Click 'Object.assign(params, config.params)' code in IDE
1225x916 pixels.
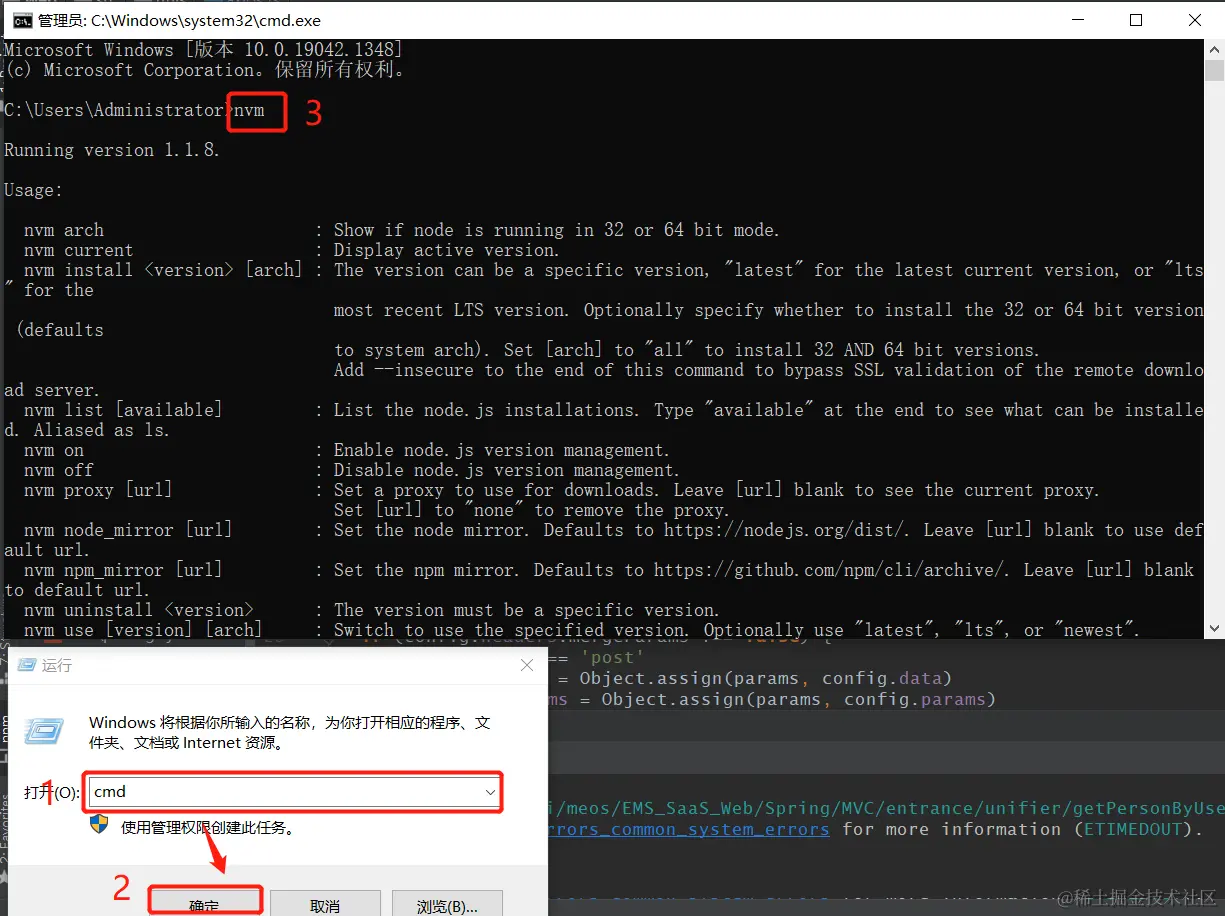tap(799, 699)
